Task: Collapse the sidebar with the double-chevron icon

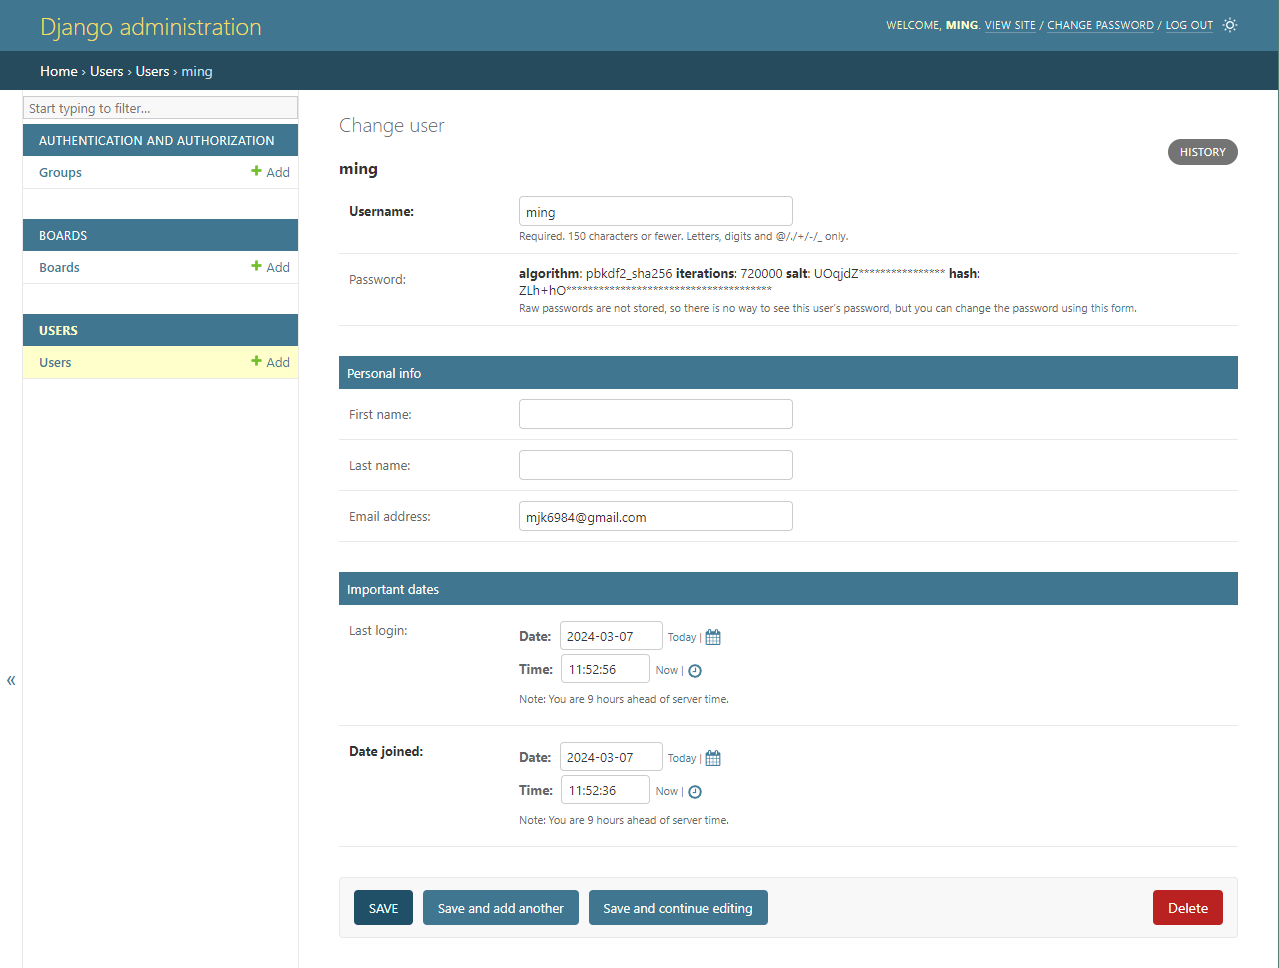Action: click(11, 680)
